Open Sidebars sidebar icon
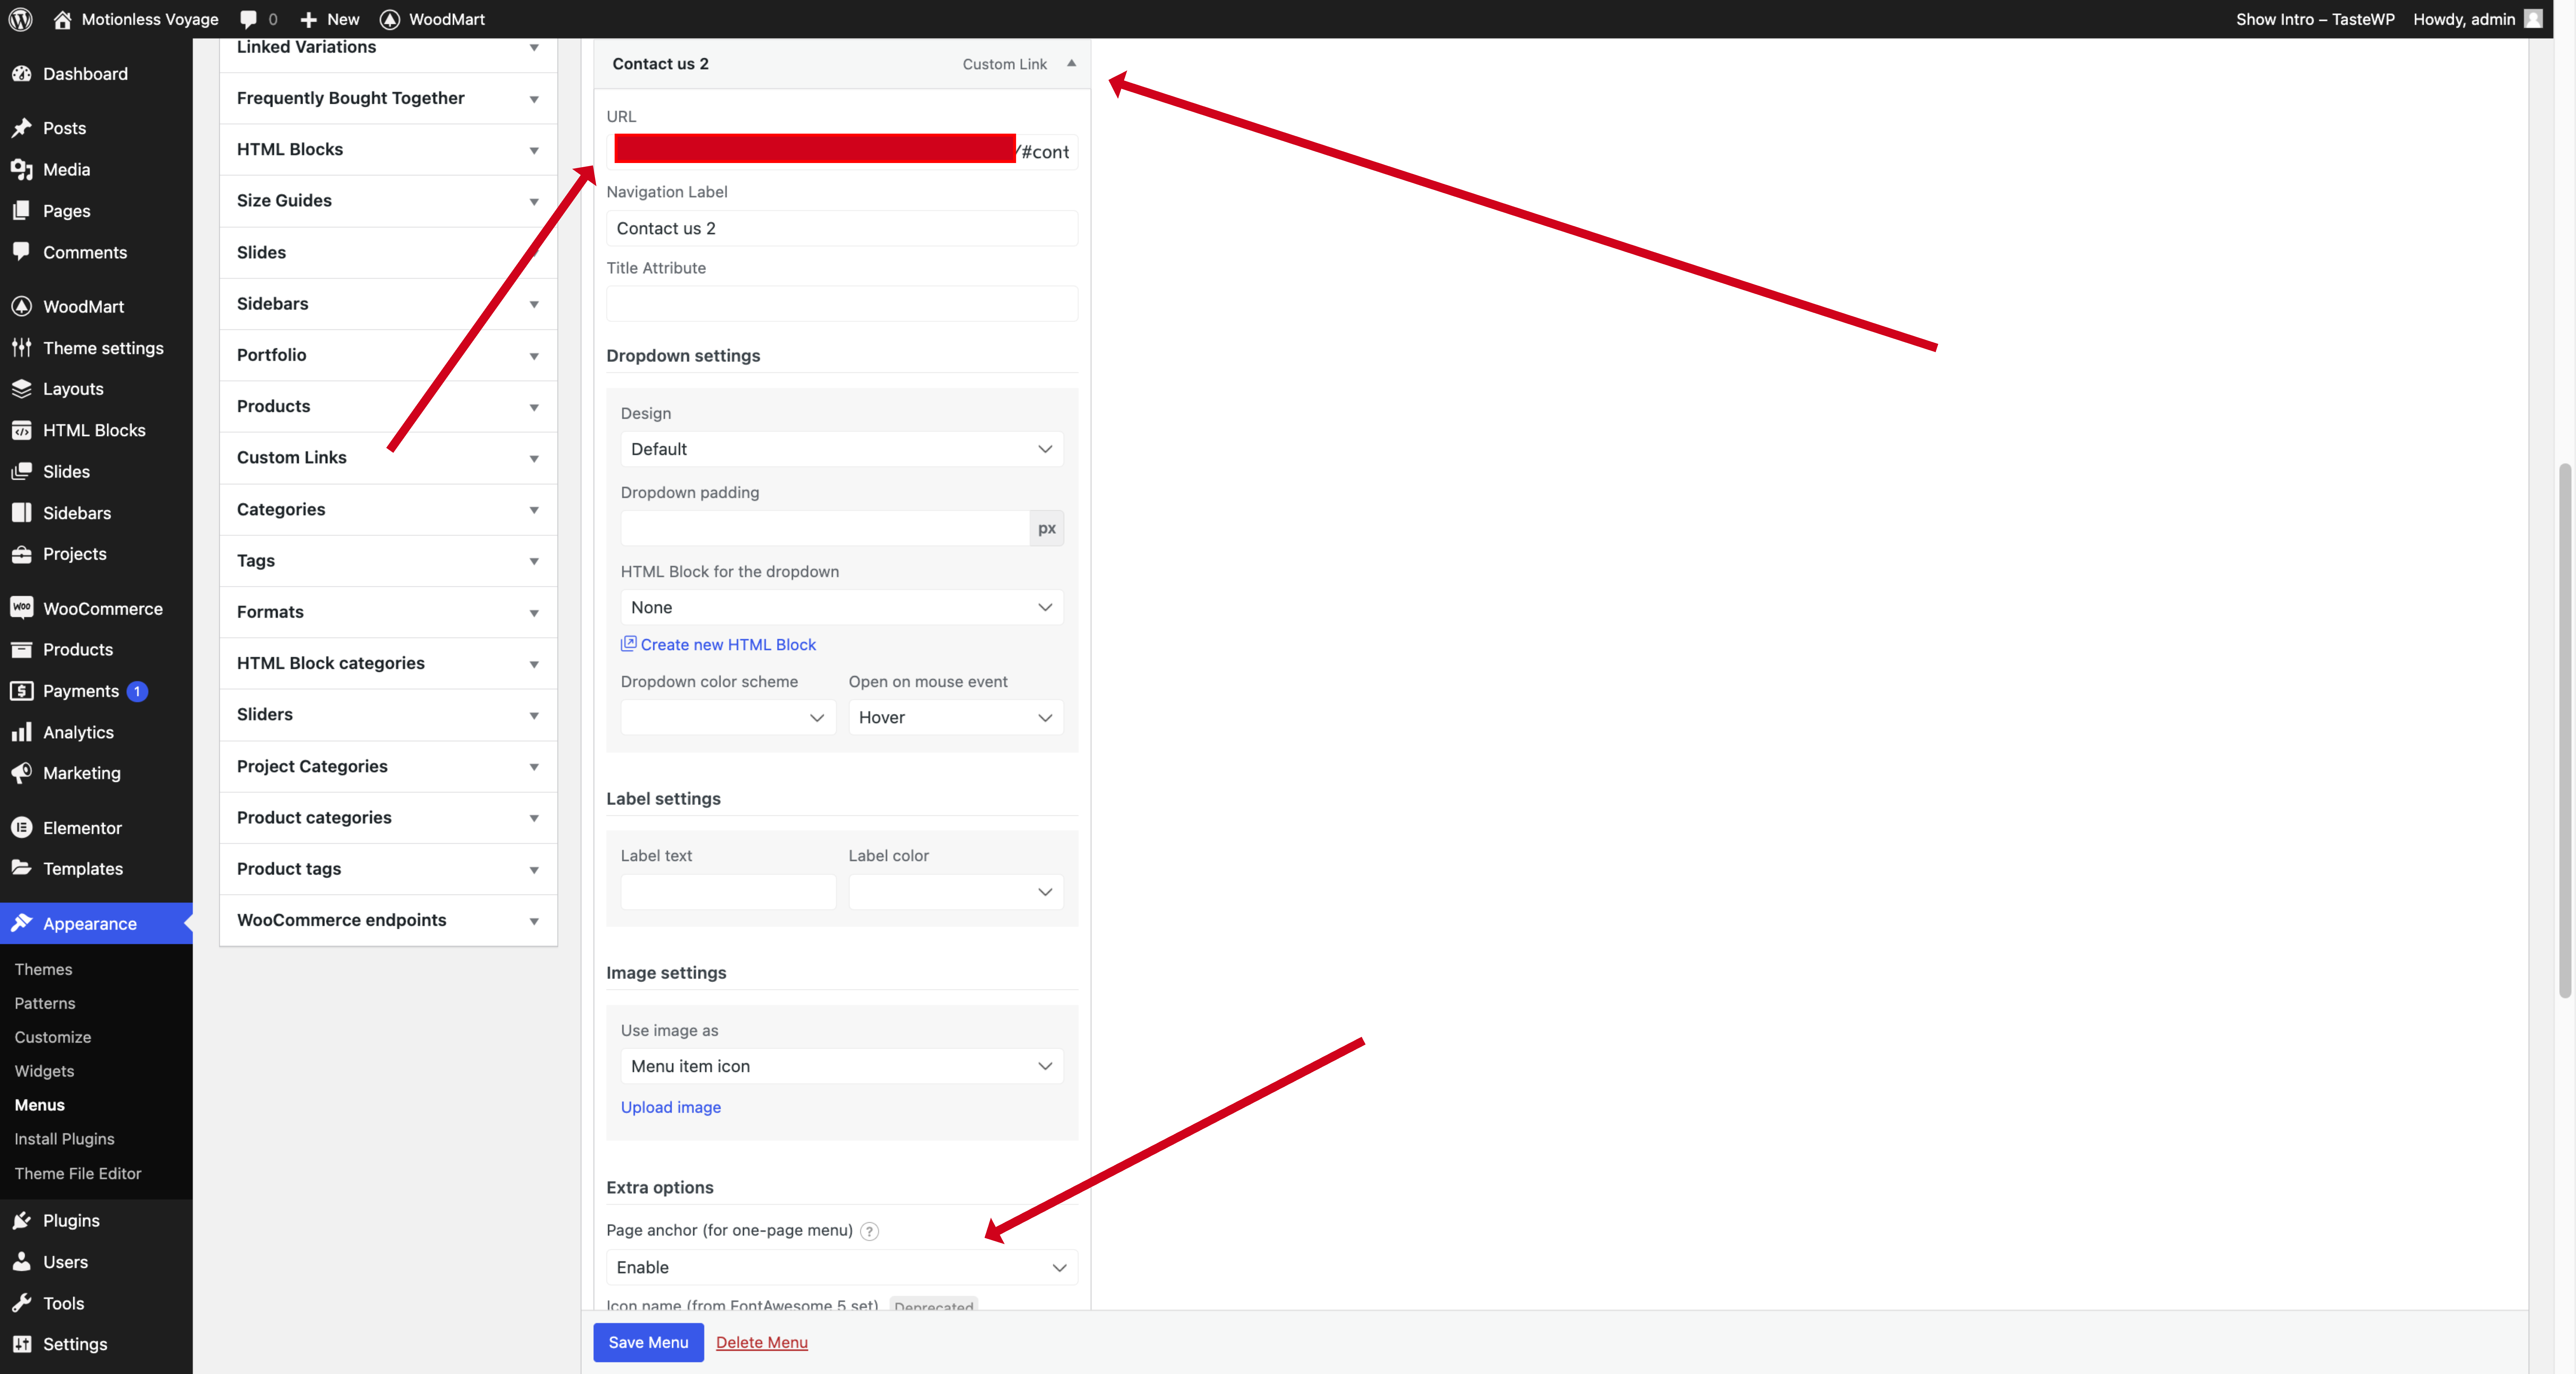Viewport: 2576px width, 1374px height. click(22, 513)
